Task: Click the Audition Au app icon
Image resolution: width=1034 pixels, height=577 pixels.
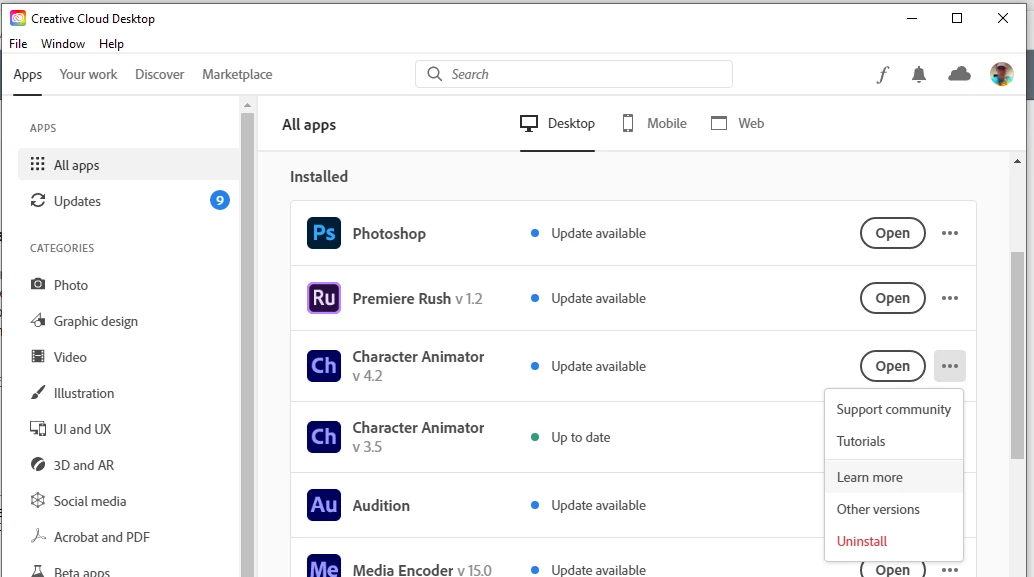Action: (324, 505)
